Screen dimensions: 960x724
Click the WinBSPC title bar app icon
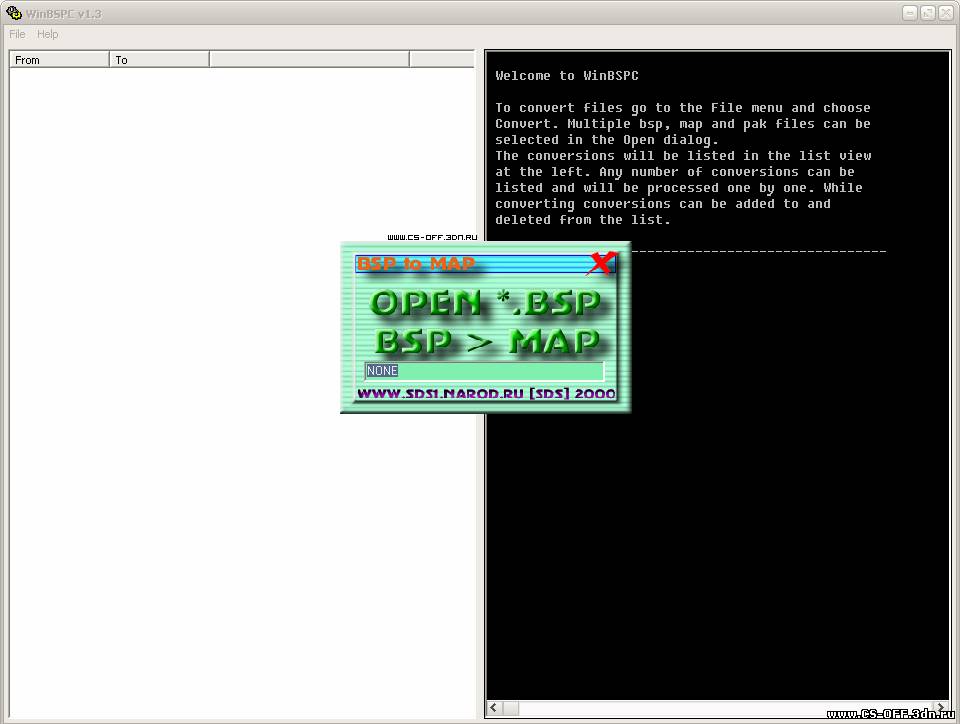click(13, 13)
